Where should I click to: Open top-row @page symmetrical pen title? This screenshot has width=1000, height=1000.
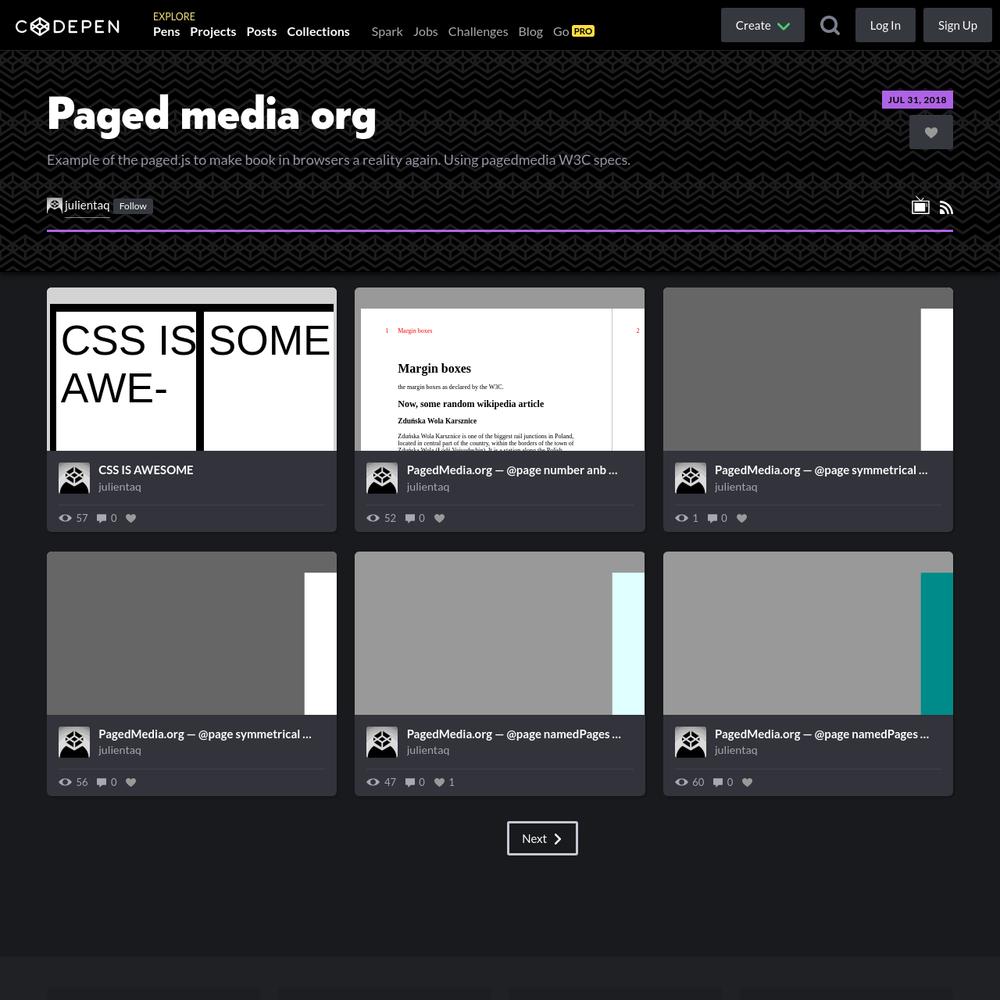coord(821,469)
